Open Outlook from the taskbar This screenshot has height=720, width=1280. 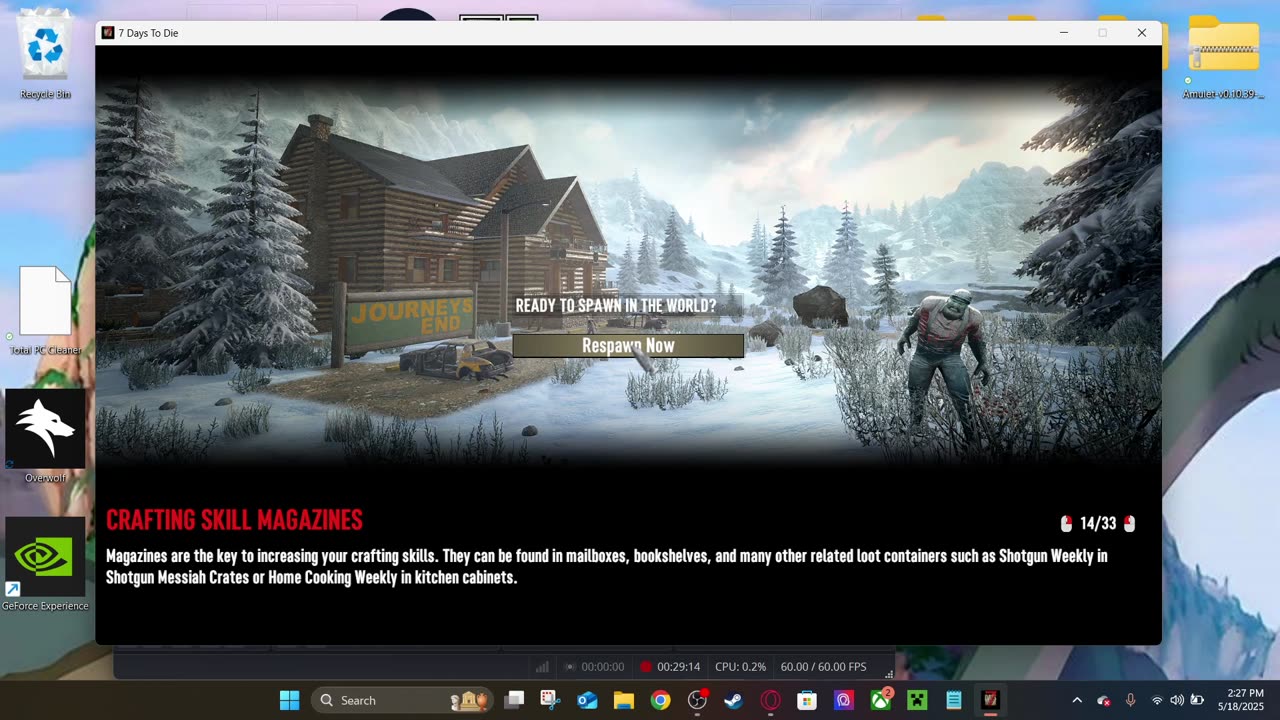click(587, 700)
